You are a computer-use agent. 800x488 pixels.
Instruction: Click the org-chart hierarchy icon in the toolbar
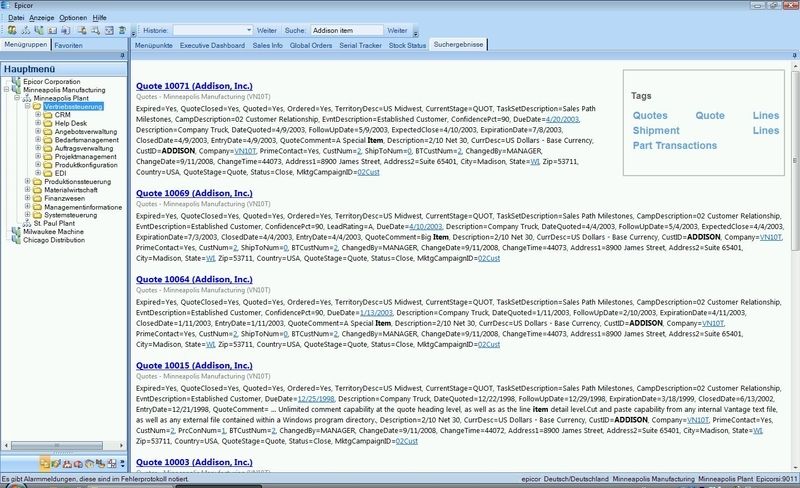pos(26,31)
